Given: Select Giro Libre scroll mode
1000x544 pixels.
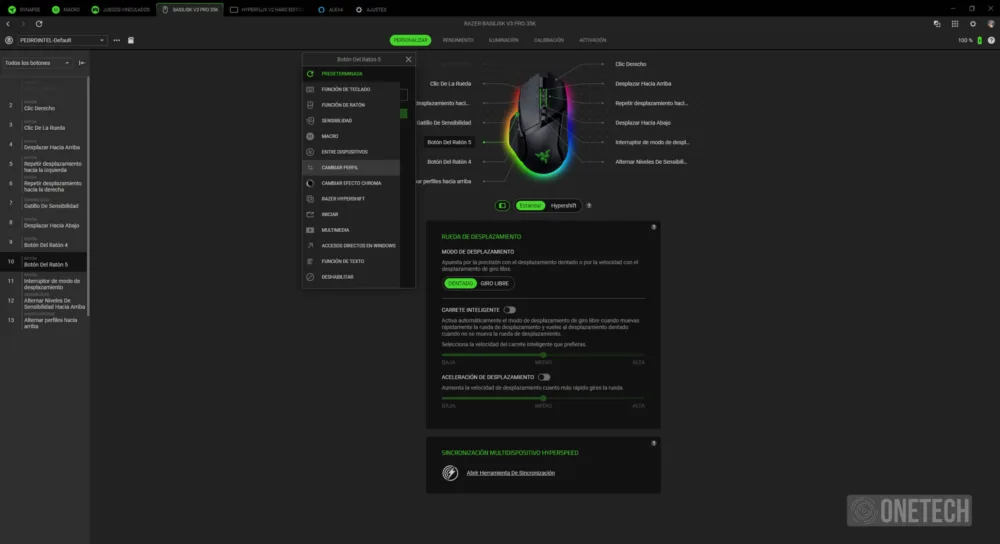Looking at the screenshot, I should pos(494,283).
